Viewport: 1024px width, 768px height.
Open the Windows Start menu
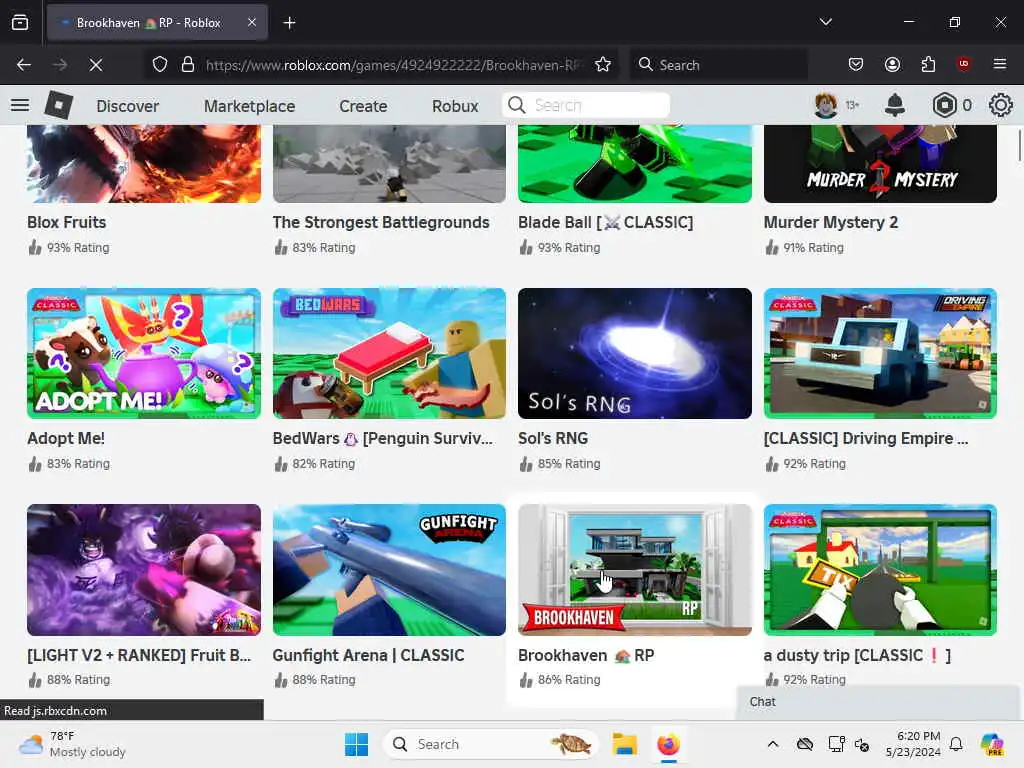click(356, 744)
